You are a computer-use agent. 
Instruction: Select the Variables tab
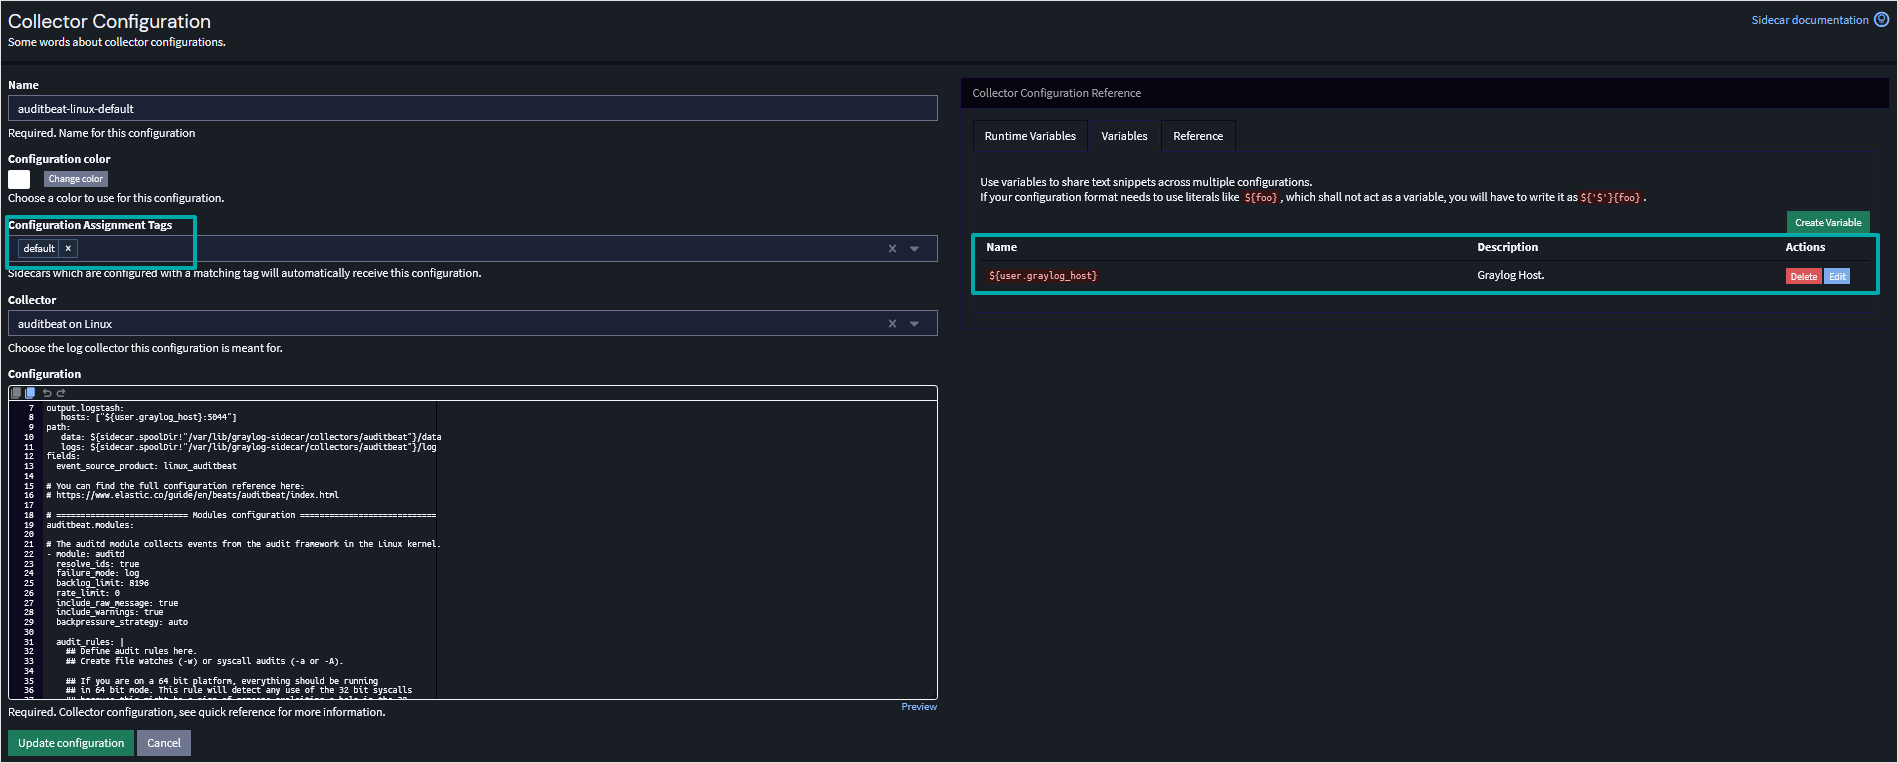tap(1124, 136)
